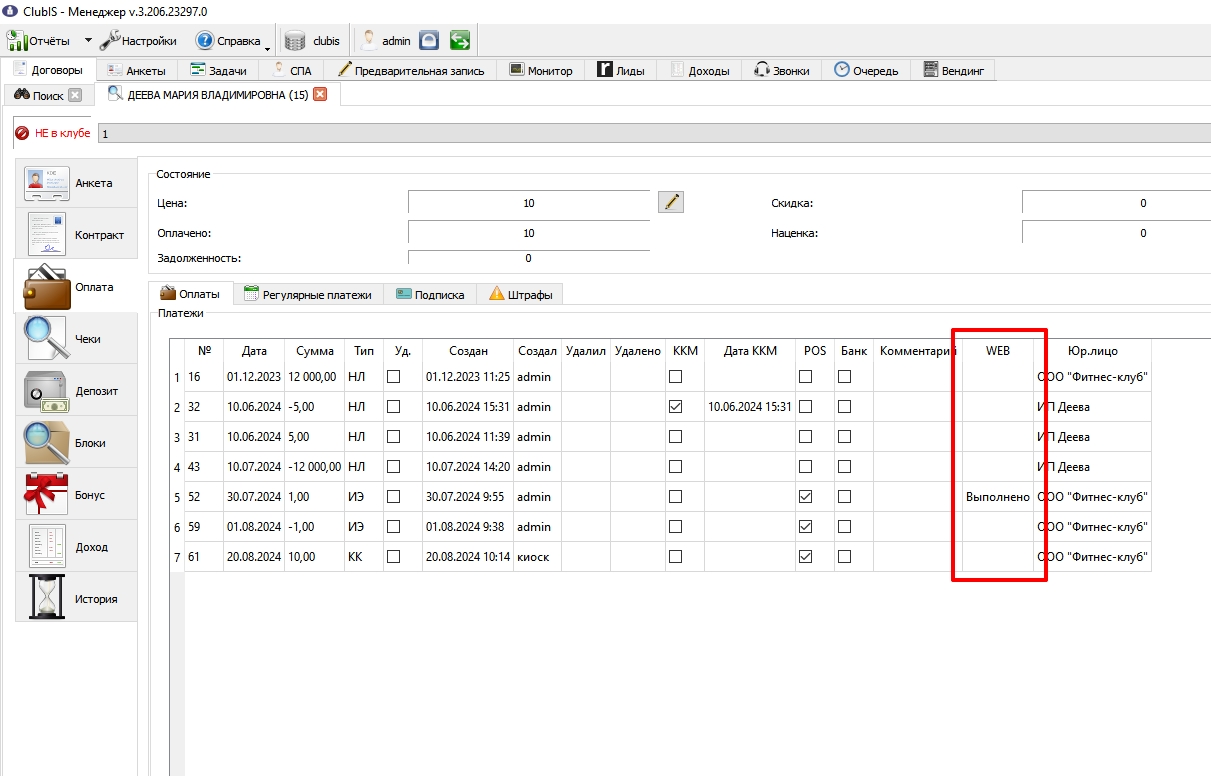Switch to the Договоры tab
This screenshot has height=776, width=1211.
48,70
